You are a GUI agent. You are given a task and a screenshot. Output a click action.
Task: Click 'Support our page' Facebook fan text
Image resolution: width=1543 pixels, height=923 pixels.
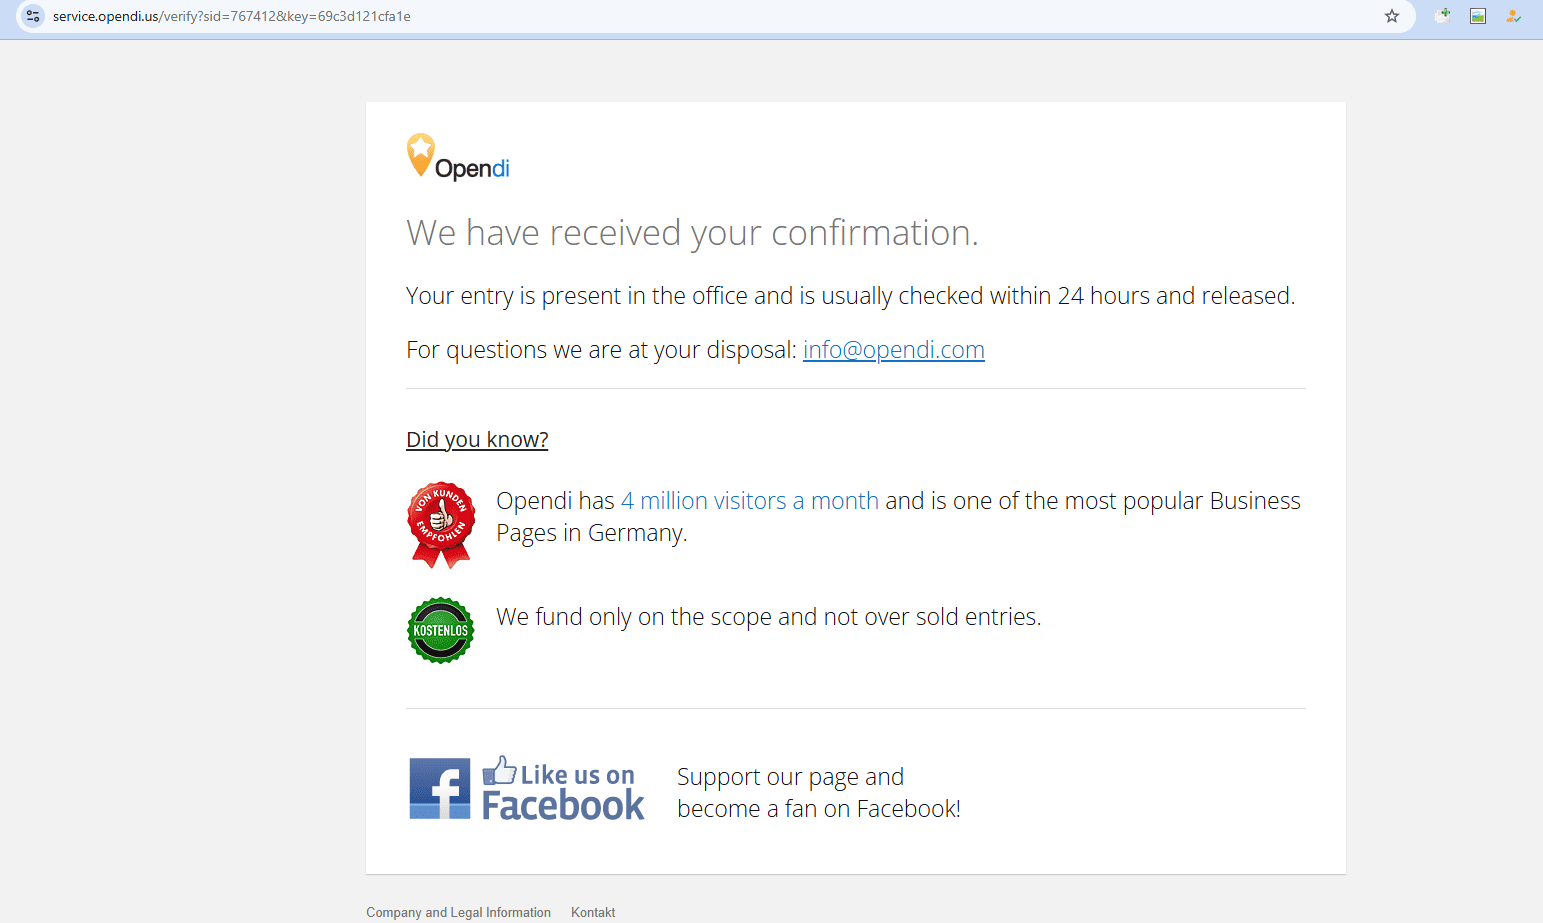pyautogui.click(x=818, y=793)
